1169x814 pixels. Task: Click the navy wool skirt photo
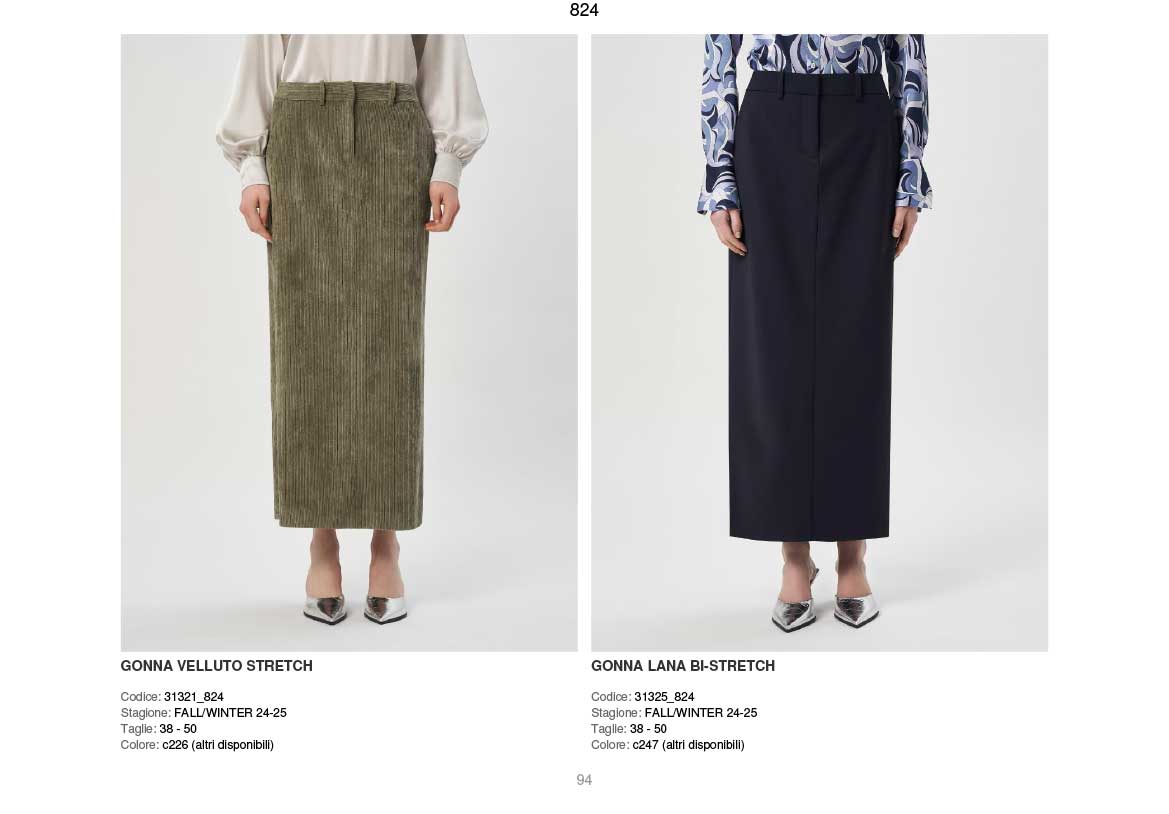tap(819, 342)
